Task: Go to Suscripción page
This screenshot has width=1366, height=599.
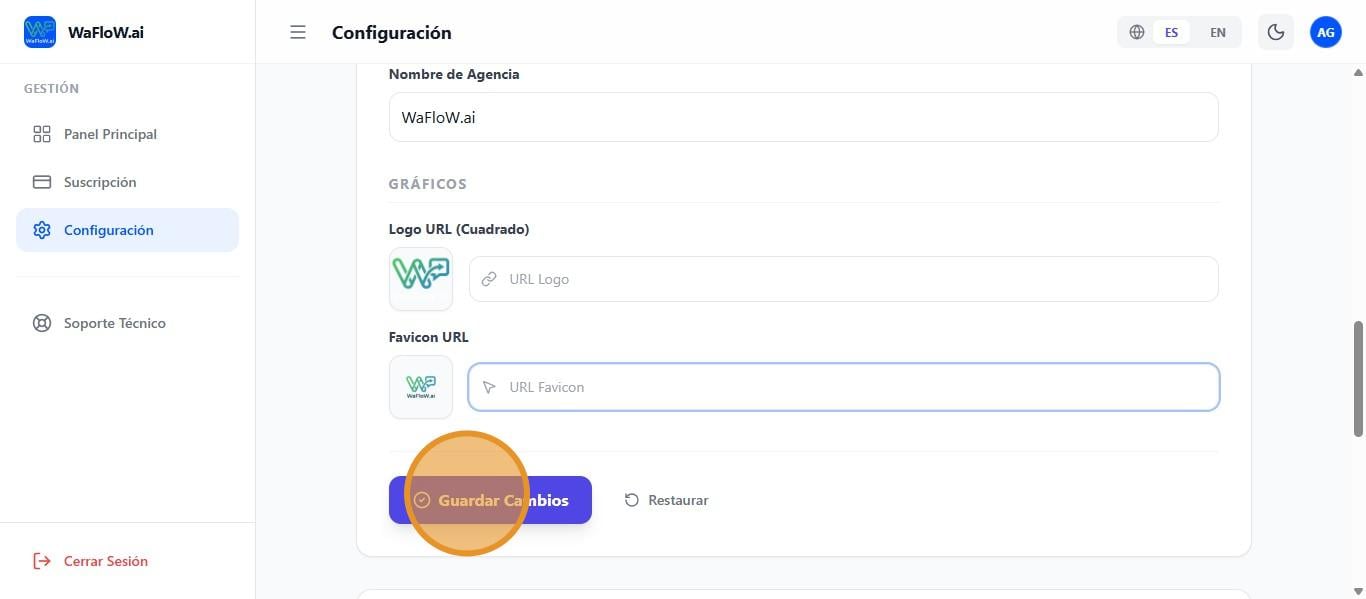Action: click(x=100, y=182)
